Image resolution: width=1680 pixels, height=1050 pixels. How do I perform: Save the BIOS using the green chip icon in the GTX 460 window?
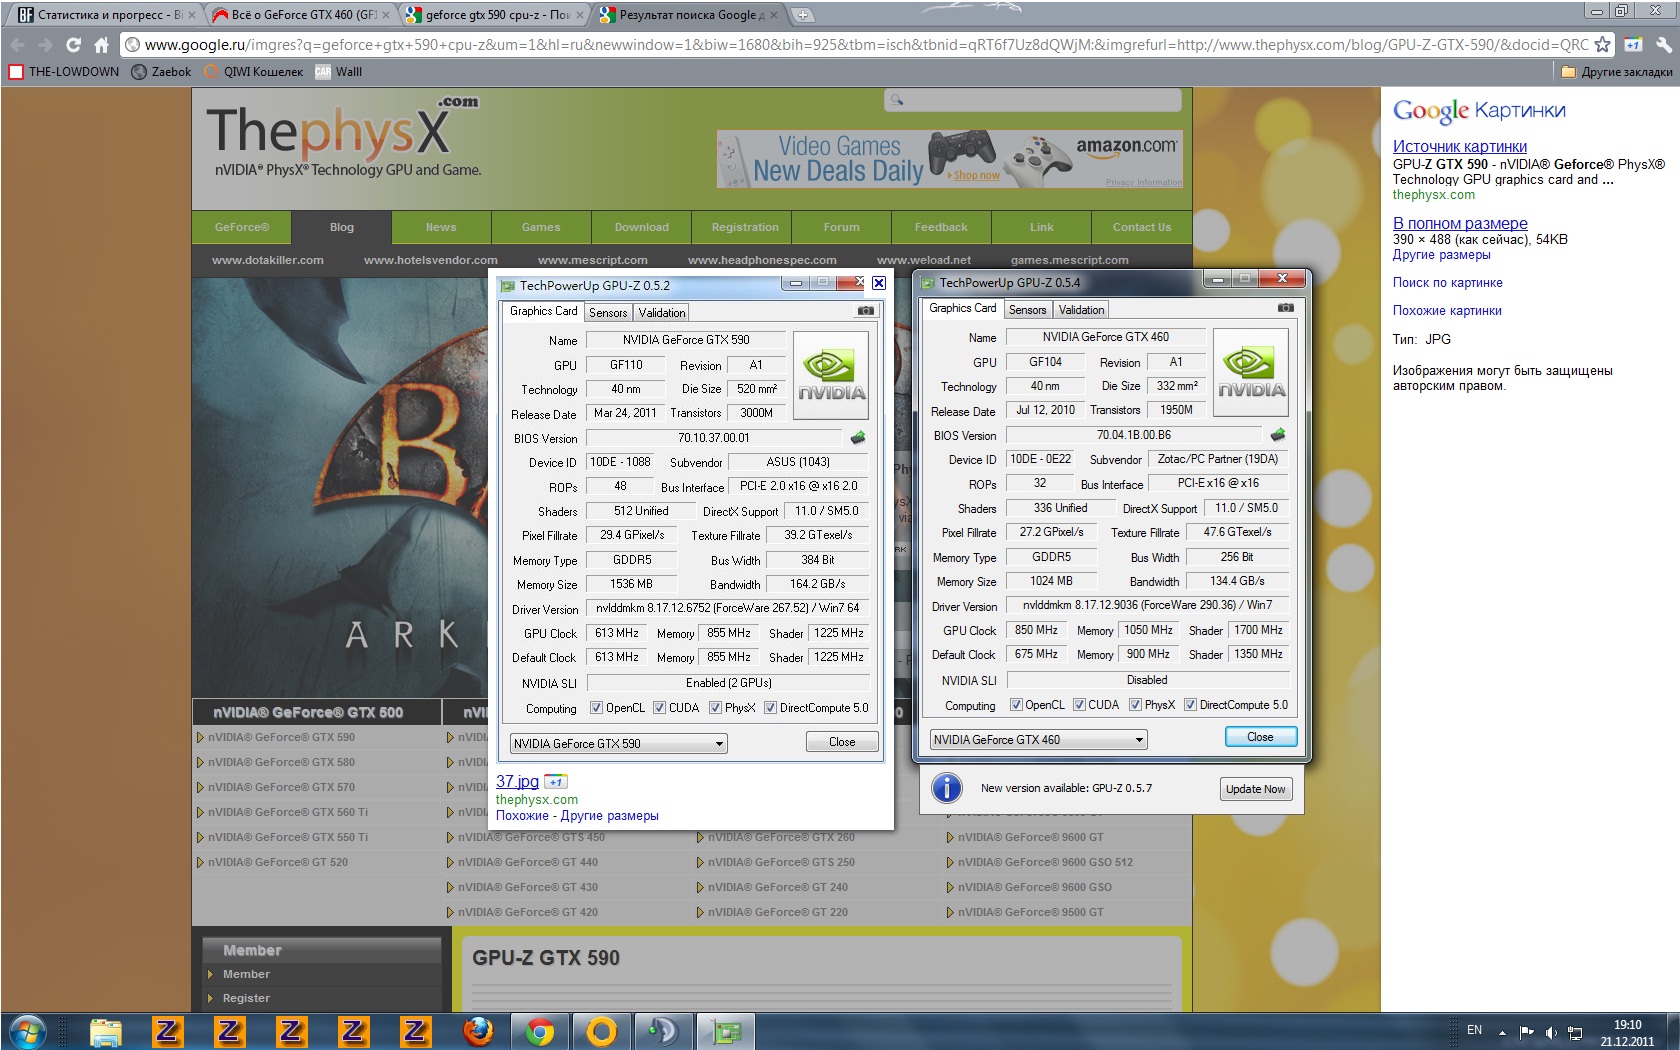click(x=1278, y=435)
